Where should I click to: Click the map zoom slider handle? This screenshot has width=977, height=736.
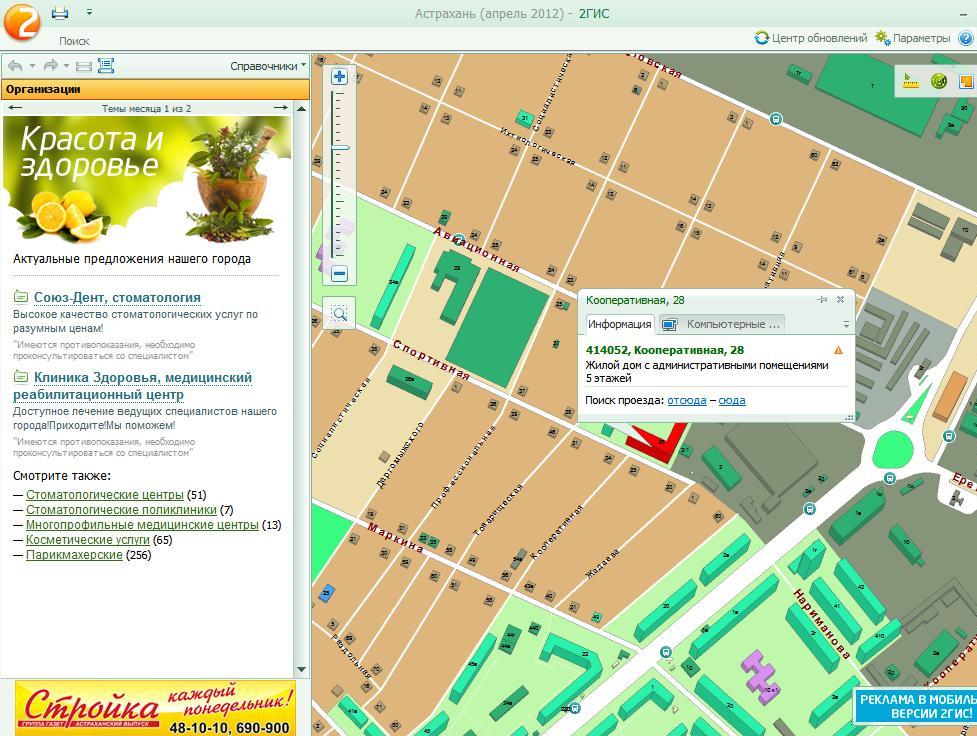(340, 148)
